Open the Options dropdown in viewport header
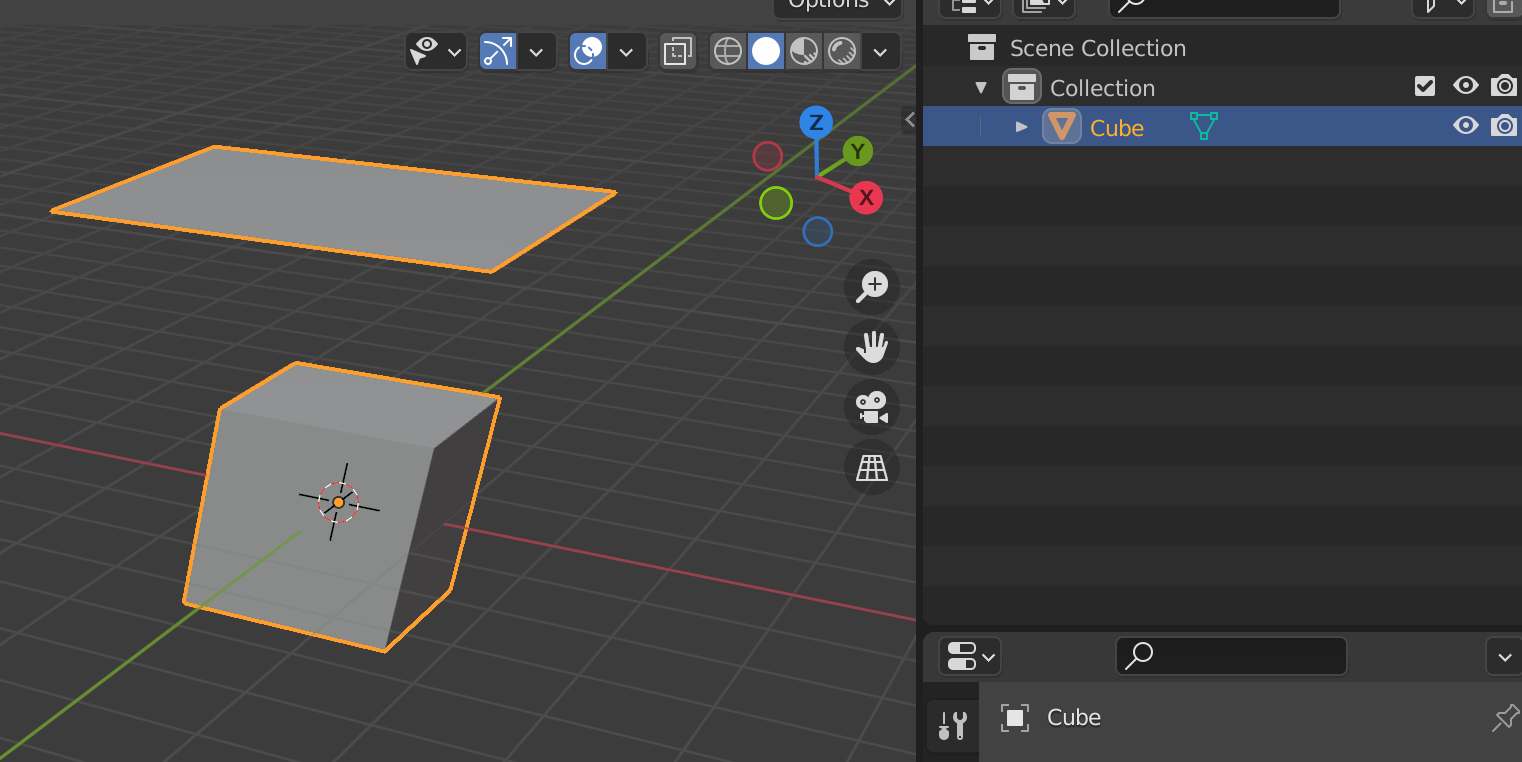1522x762 pixels. [x=837, y=6]
